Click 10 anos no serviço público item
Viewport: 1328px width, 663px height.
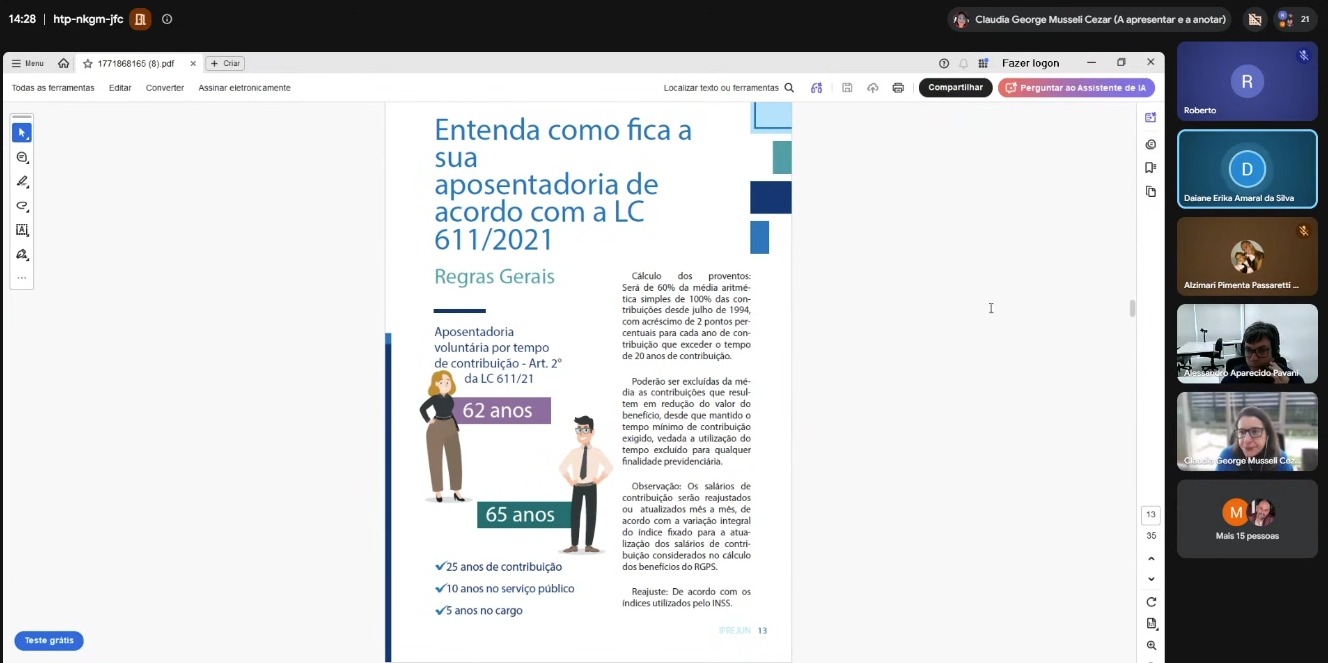[504, 589]
